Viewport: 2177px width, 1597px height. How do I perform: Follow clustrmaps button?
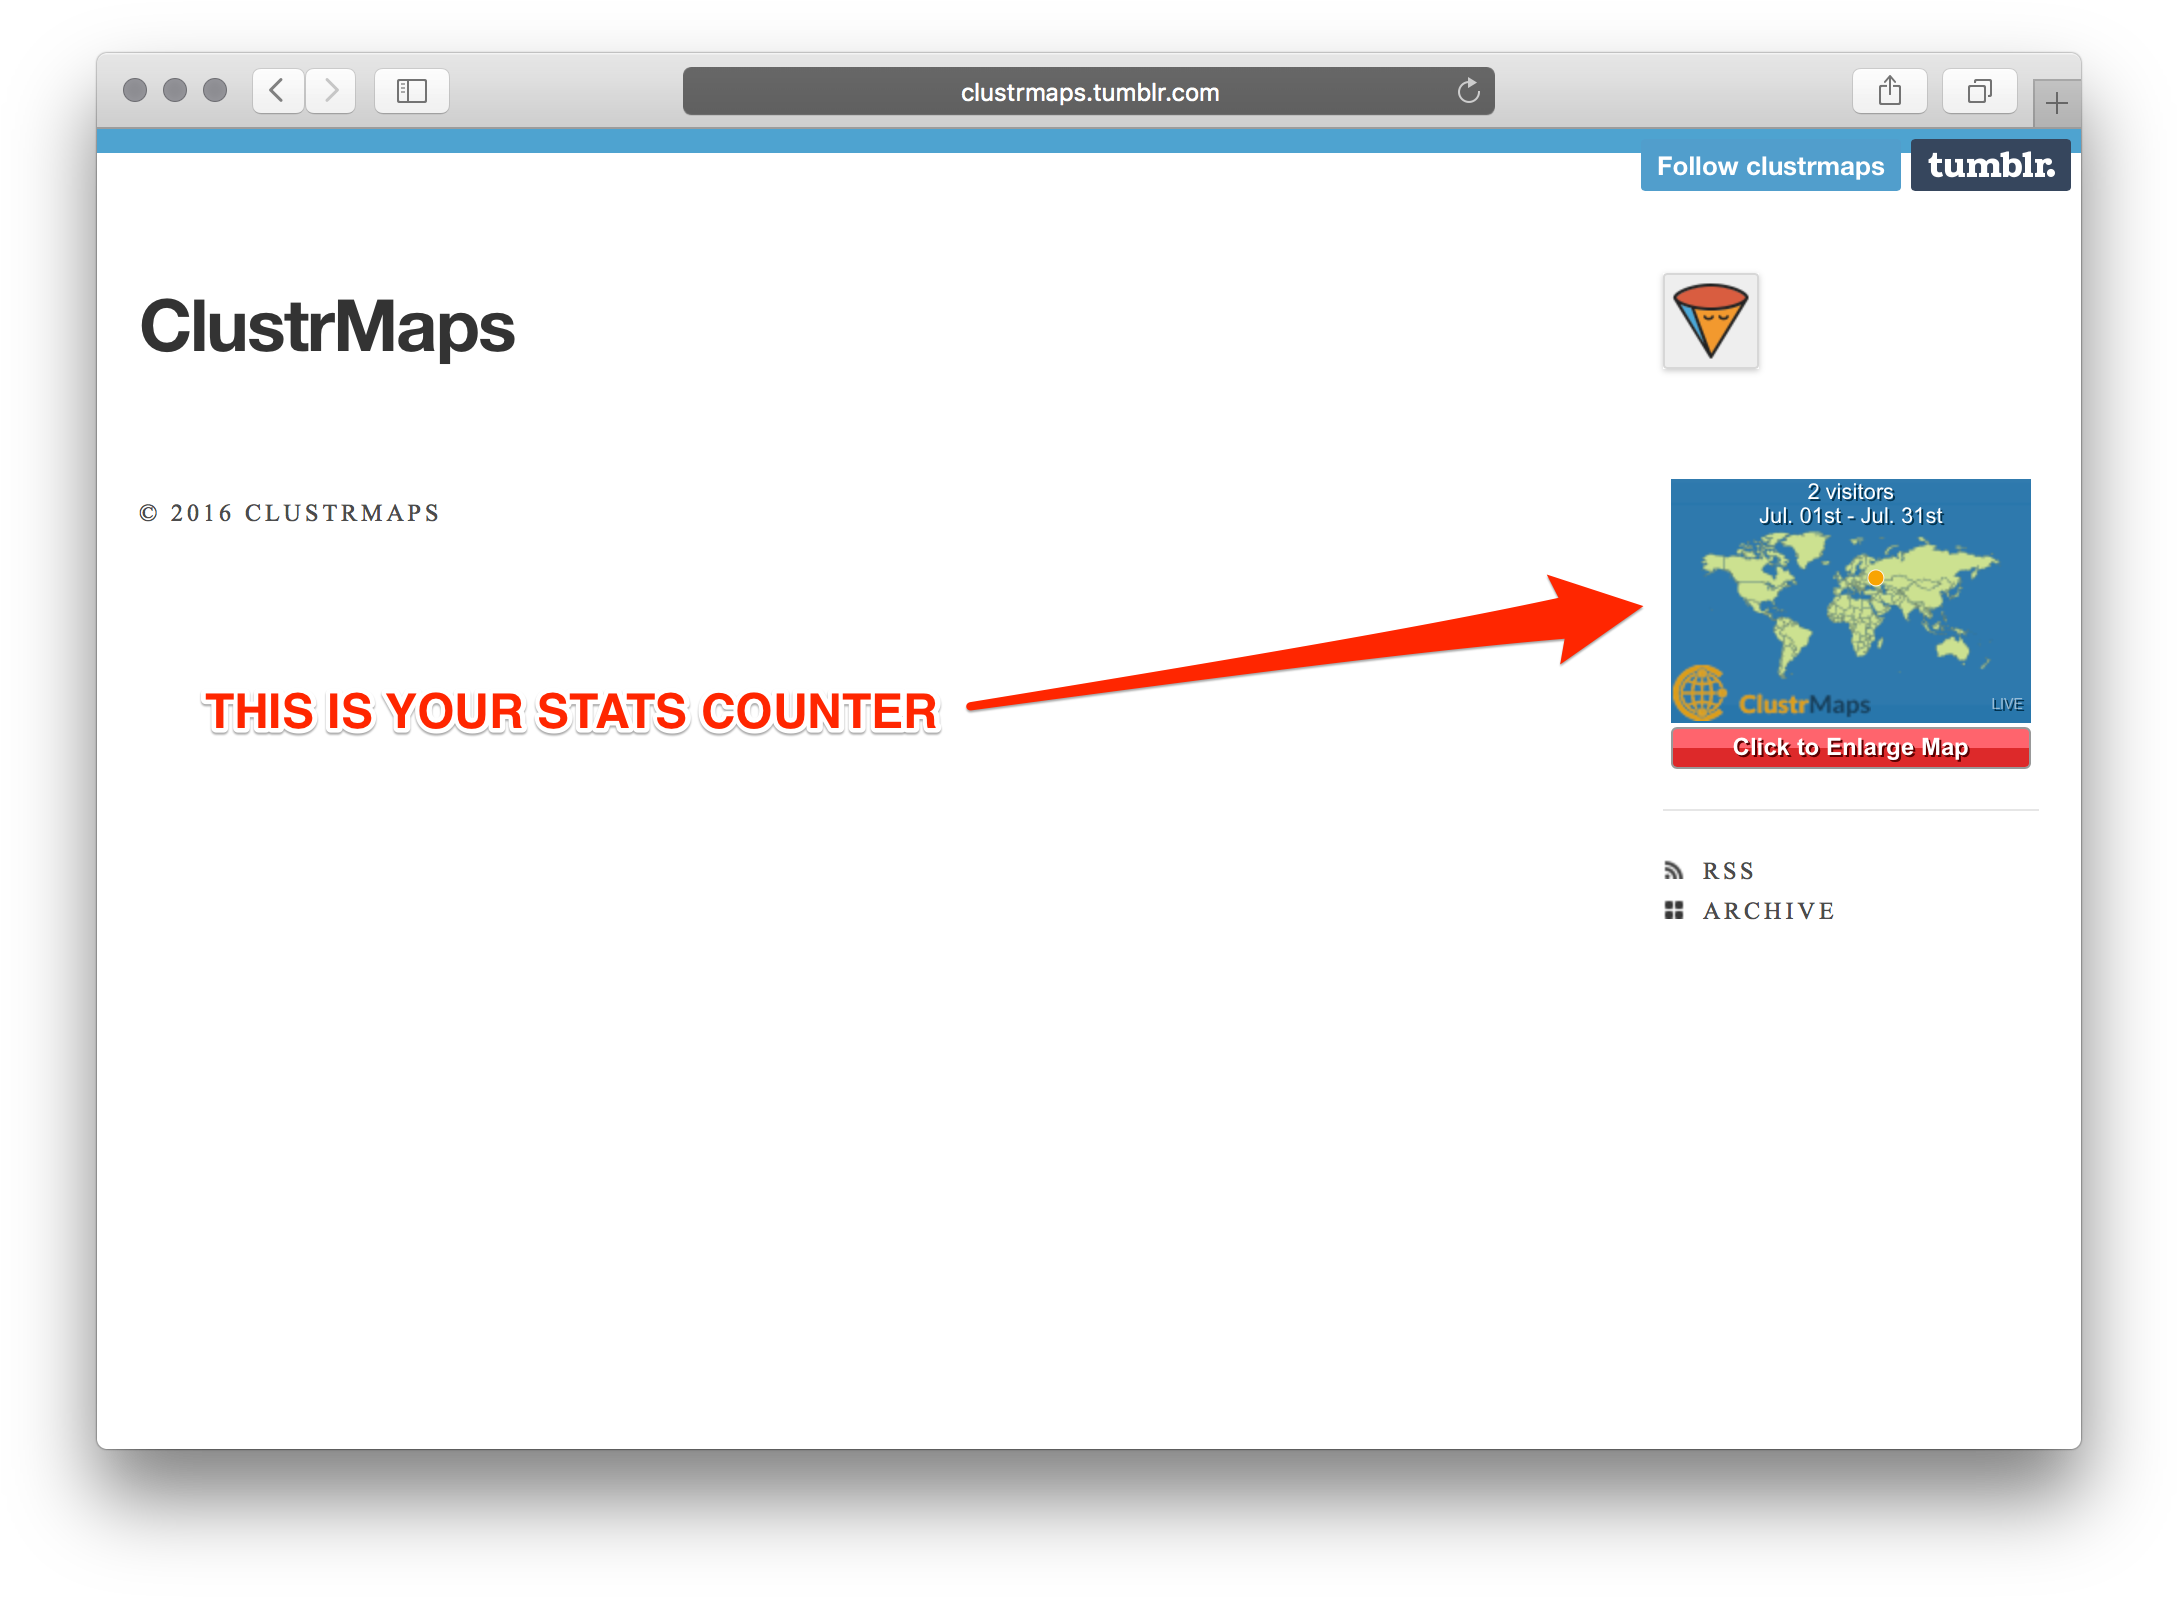click(1770, 166)
